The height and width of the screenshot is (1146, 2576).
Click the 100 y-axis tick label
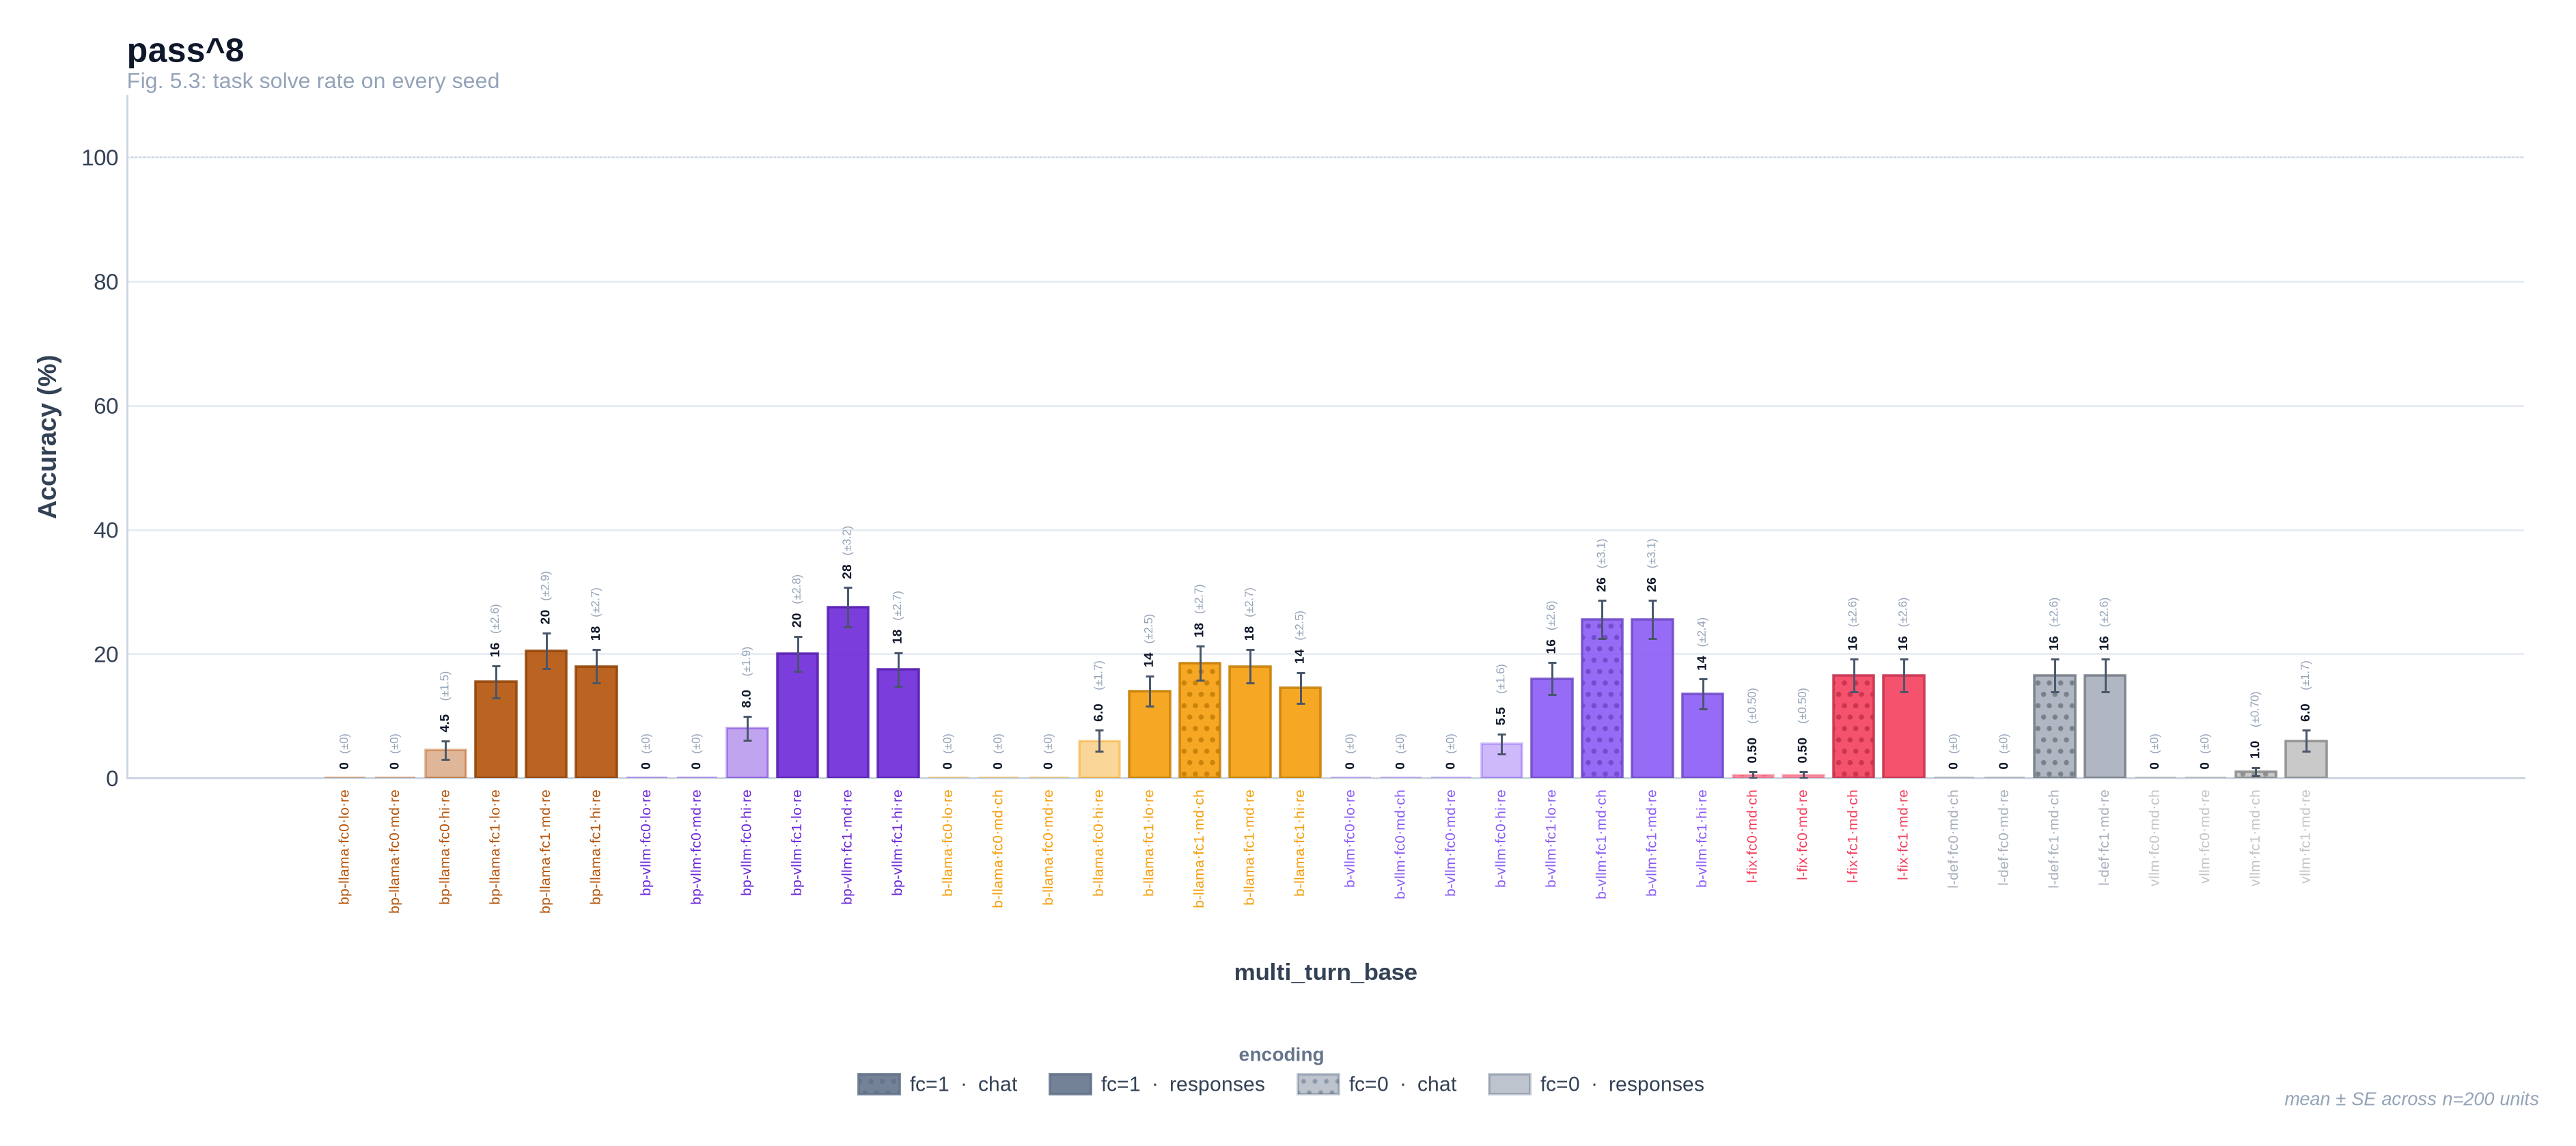99,158
